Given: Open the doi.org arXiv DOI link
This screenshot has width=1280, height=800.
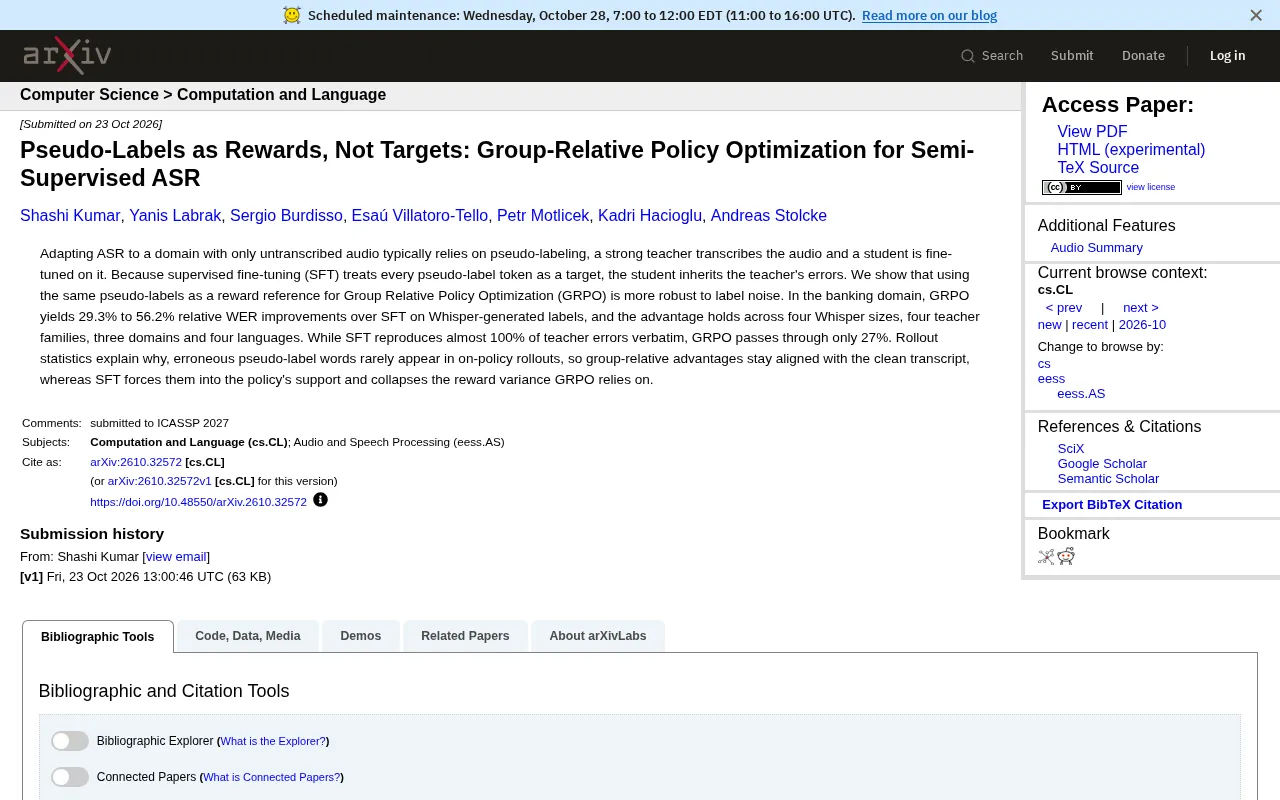Looking at the screenshot, I should (x=198, y=502).
